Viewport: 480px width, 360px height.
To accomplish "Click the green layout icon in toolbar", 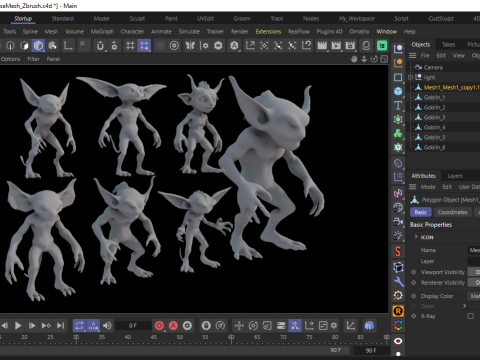I will coord(382,45).
